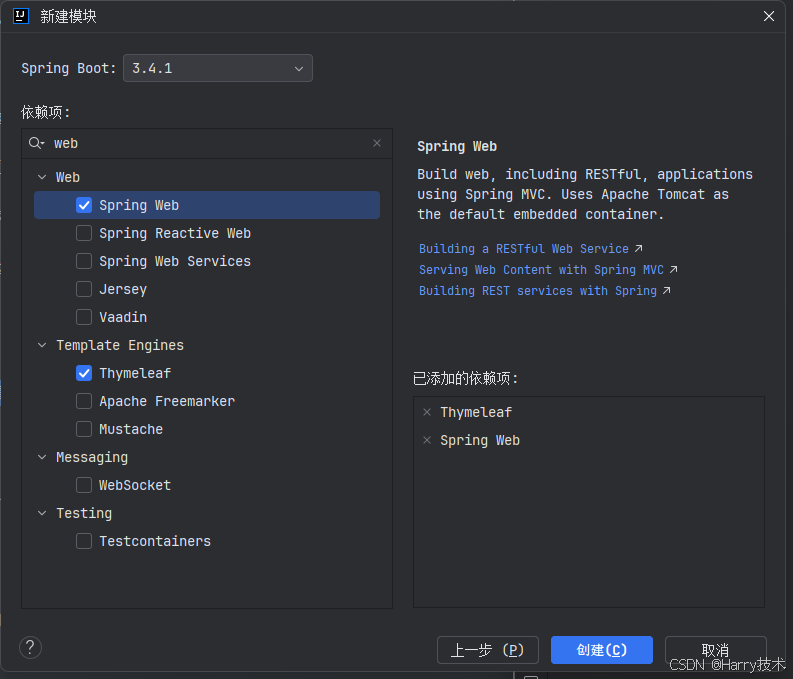Select the Testcontainers row label
Image resolution: width=793 pixels, height=679 pixels.
155,541
